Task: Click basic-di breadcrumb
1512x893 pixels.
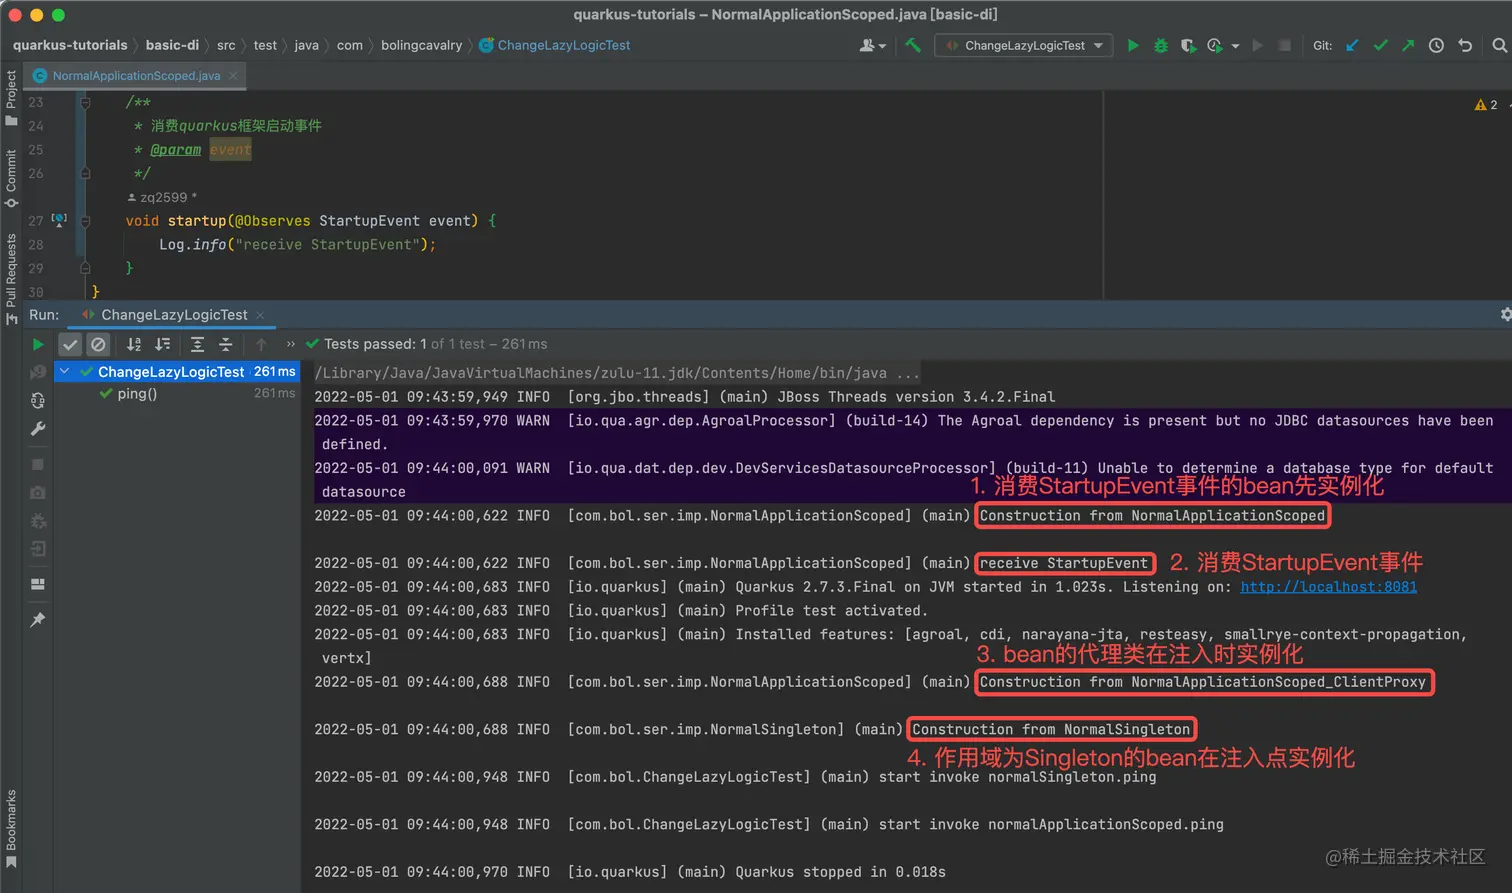Action: coord(172,45)
